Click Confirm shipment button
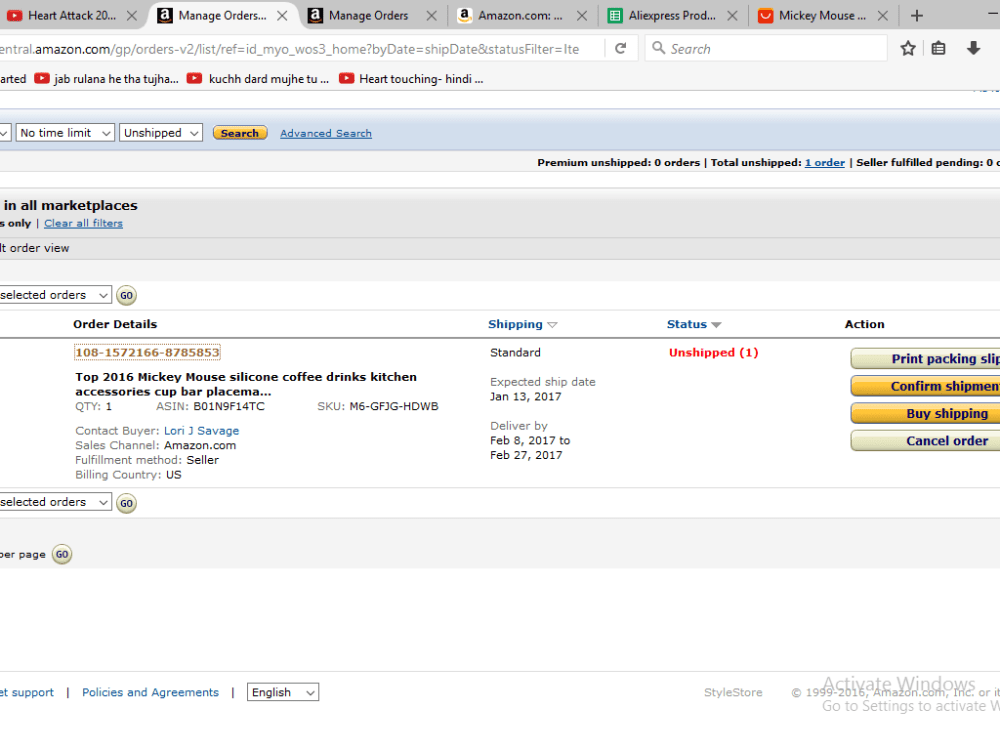The height and width of the screenshot is (750, 1000). coord(925,386)
